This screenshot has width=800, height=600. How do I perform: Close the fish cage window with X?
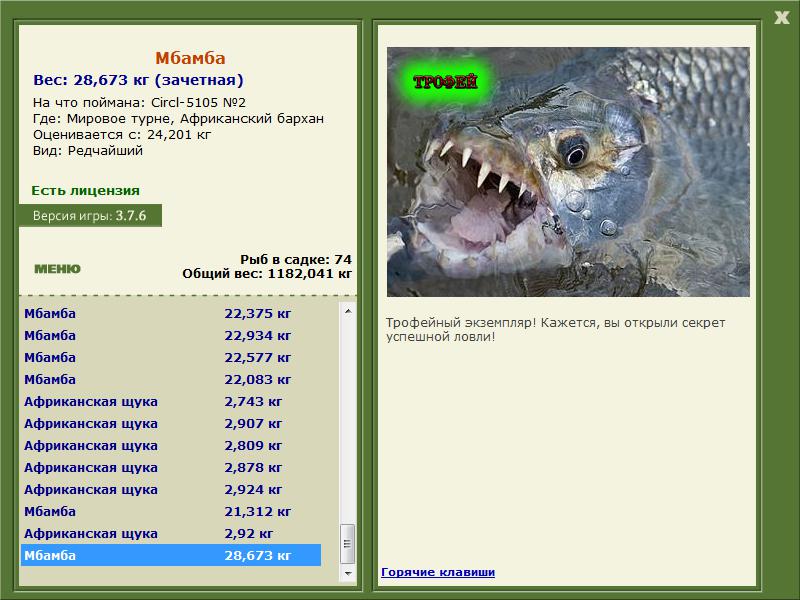tap(782, 18)
